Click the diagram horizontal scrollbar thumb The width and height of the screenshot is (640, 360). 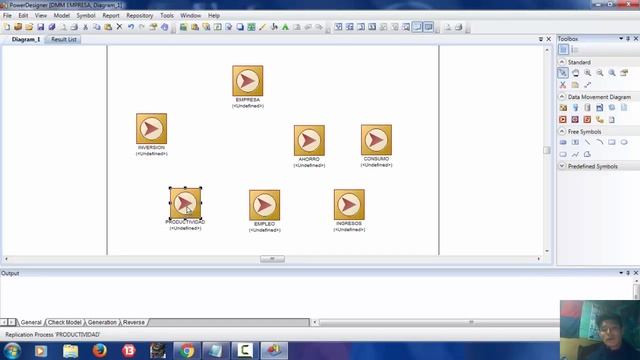272,259
